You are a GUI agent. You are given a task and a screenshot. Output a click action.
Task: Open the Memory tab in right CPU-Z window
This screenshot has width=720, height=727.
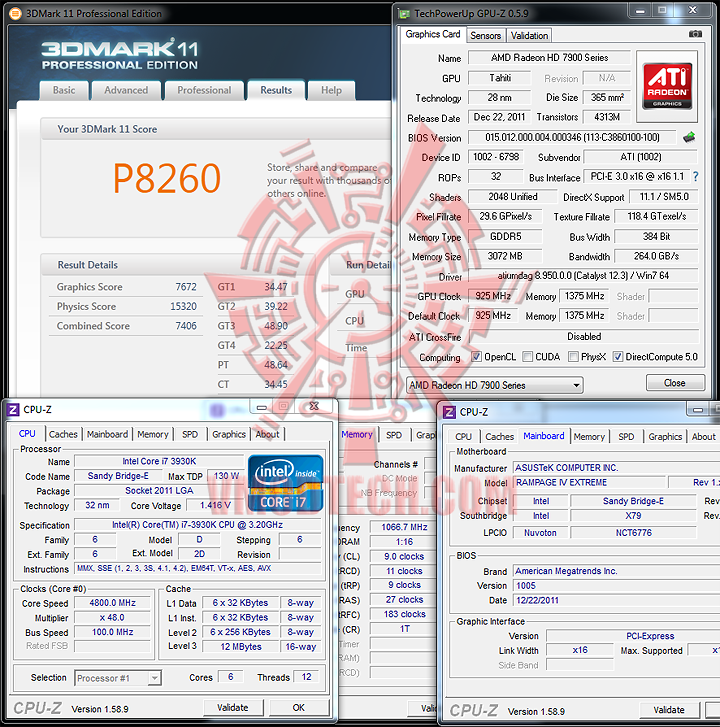tap(589, 437)
